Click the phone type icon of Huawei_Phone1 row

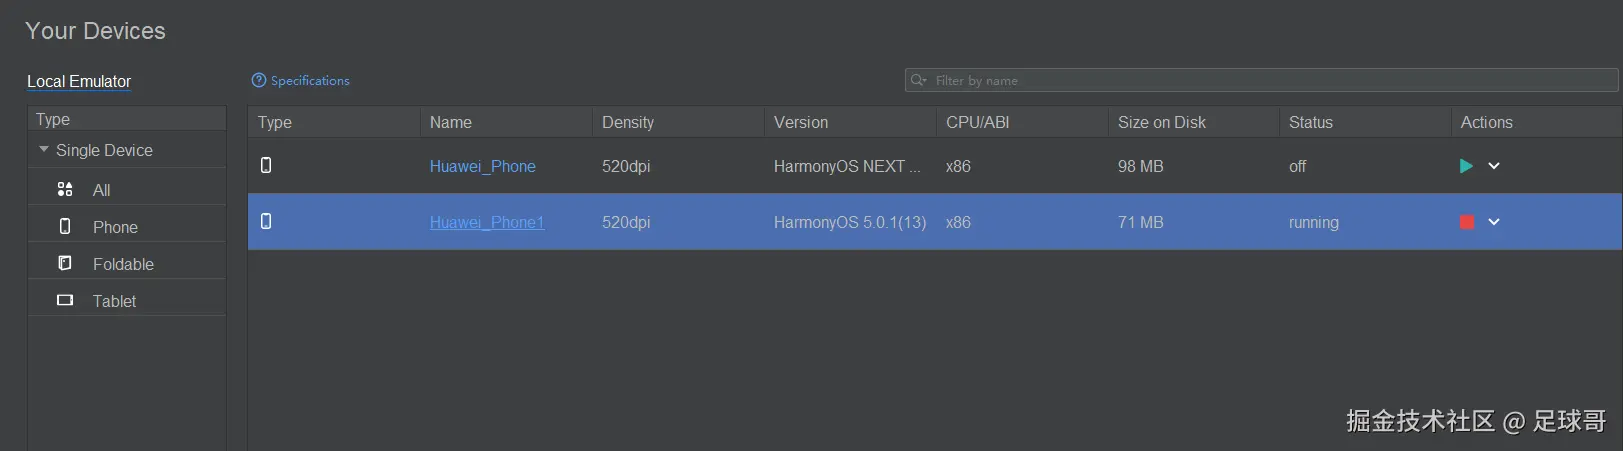[266, 221]
